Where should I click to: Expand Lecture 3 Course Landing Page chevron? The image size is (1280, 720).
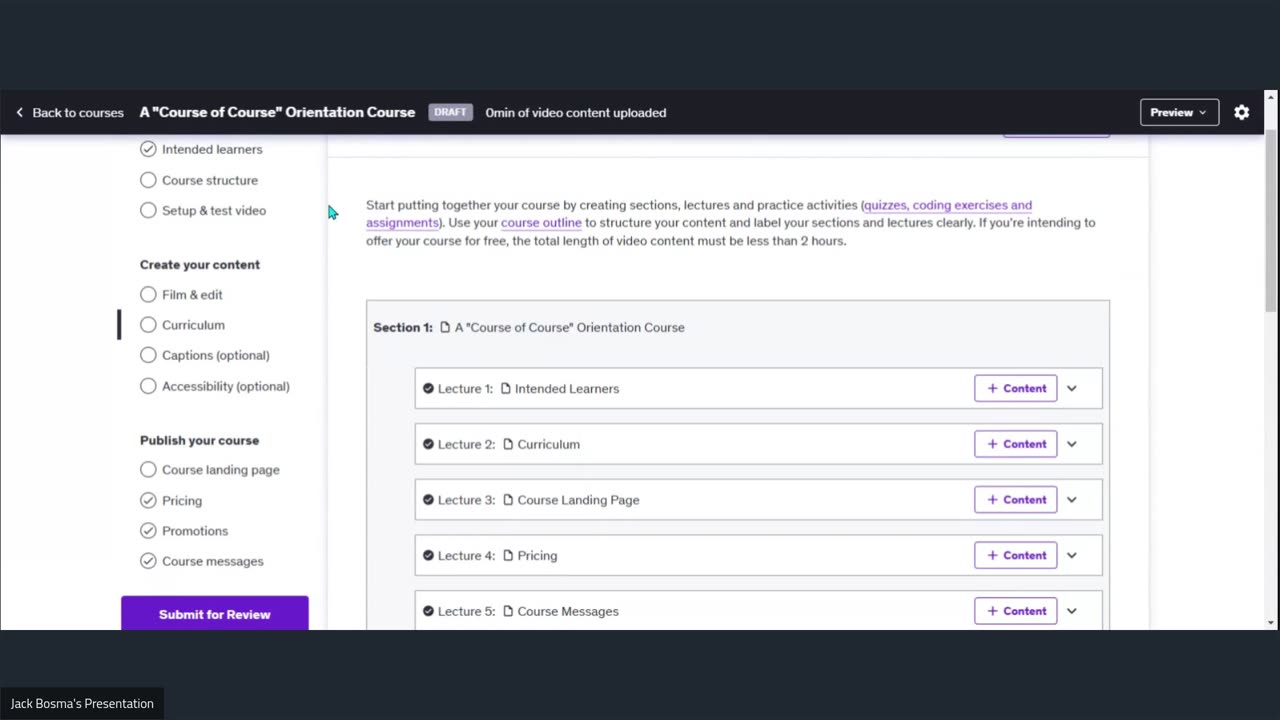tap(1072, 500)
